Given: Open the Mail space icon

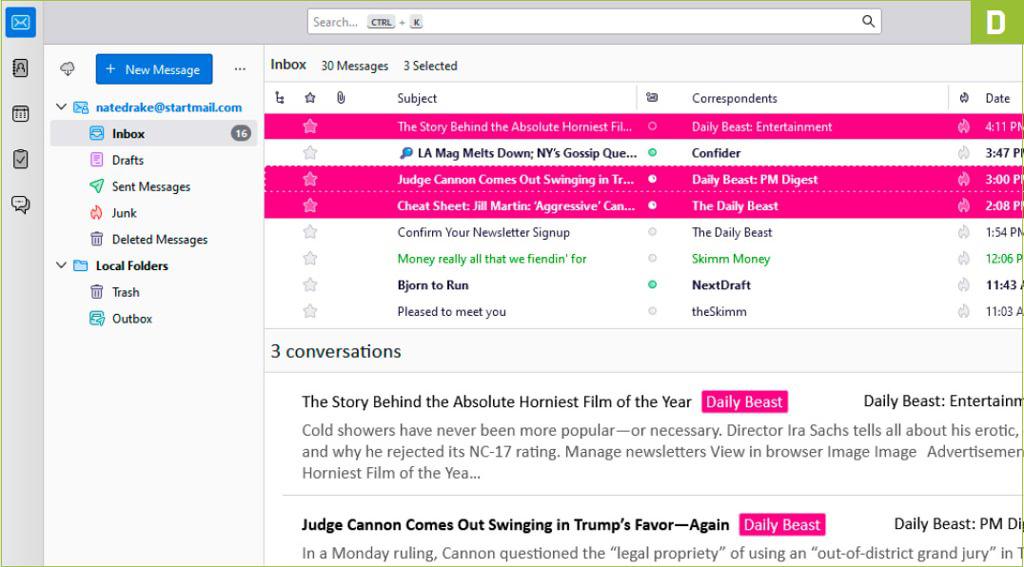Looking at the screenshot, I should (20, 22).
